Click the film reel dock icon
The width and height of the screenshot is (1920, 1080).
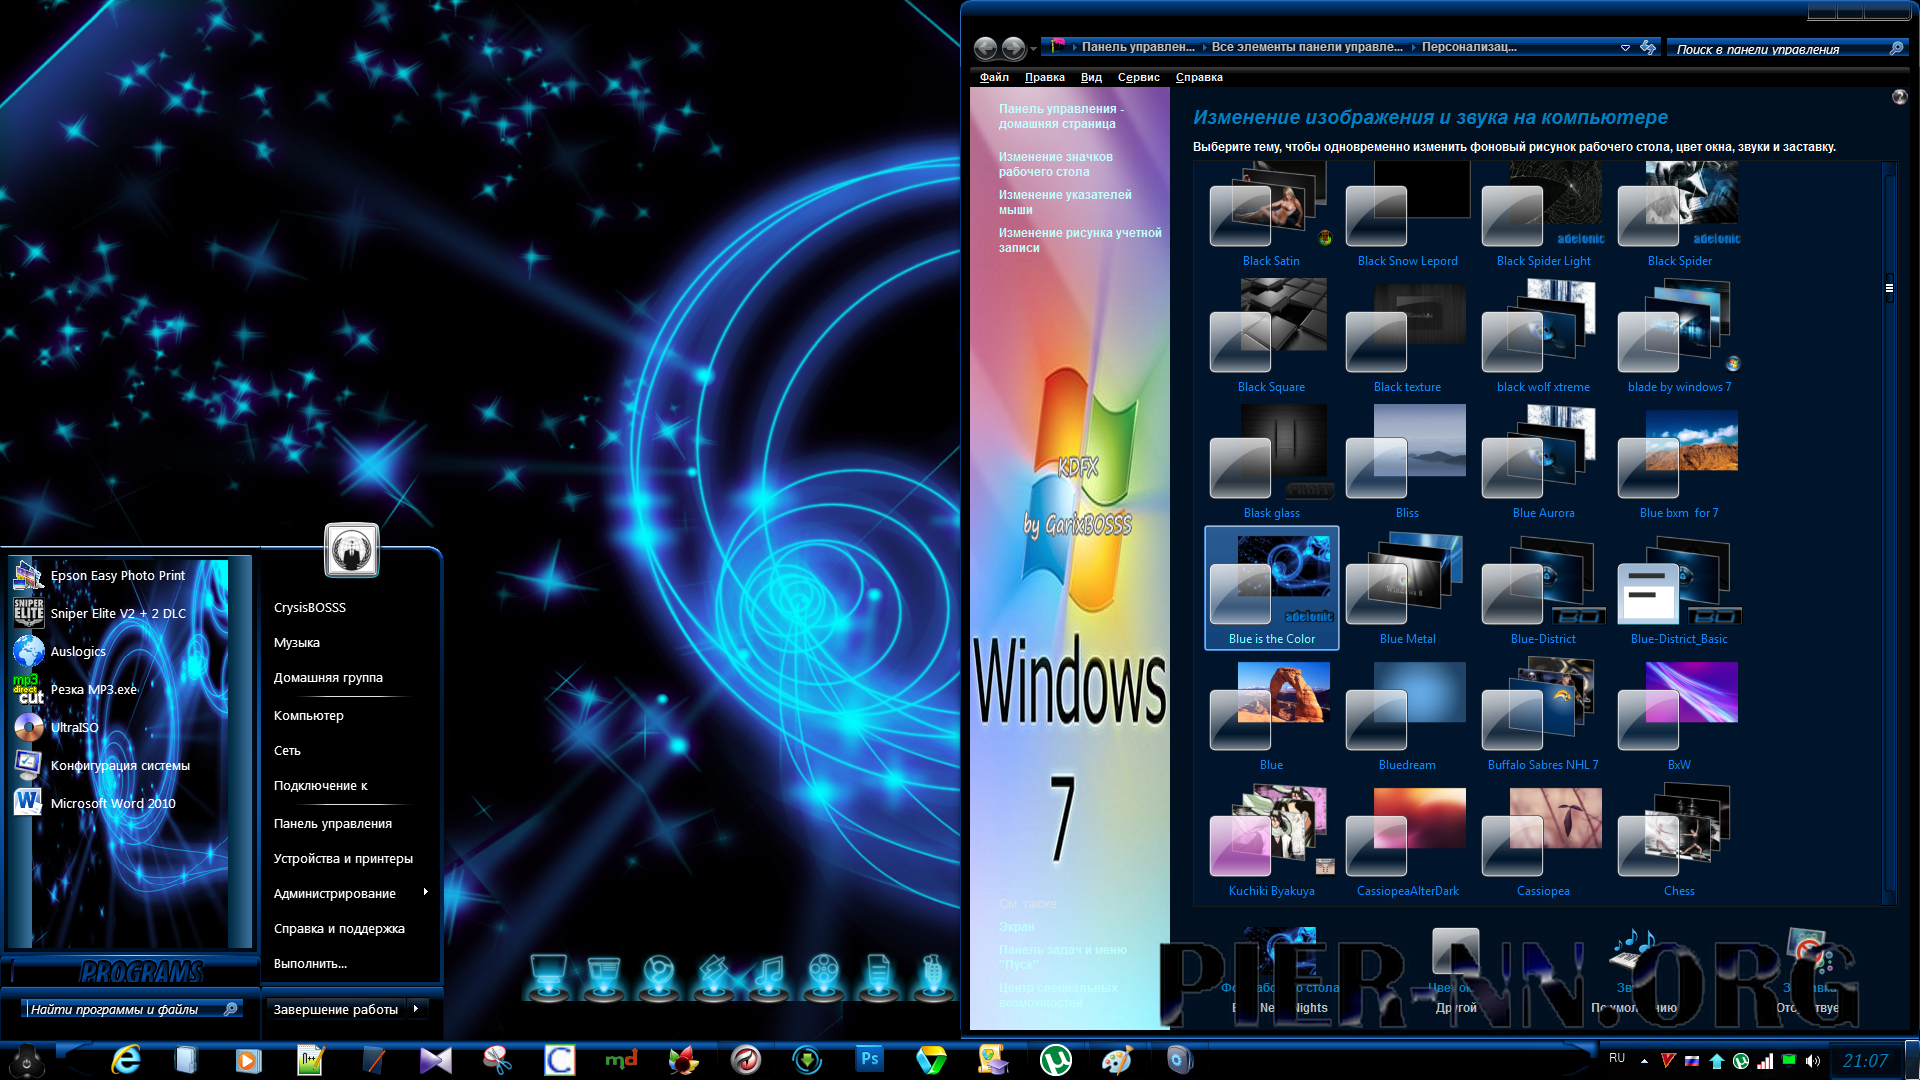823,976
